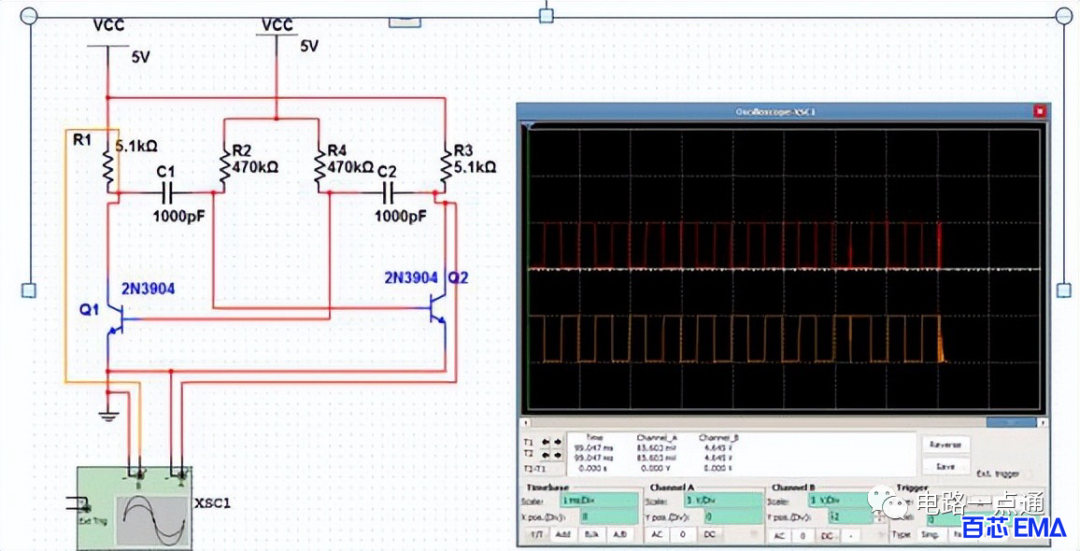Select transistor Q2 symbol
Image resolution: width=1080 pixels, height=551 pixels.
pos(438,309)
